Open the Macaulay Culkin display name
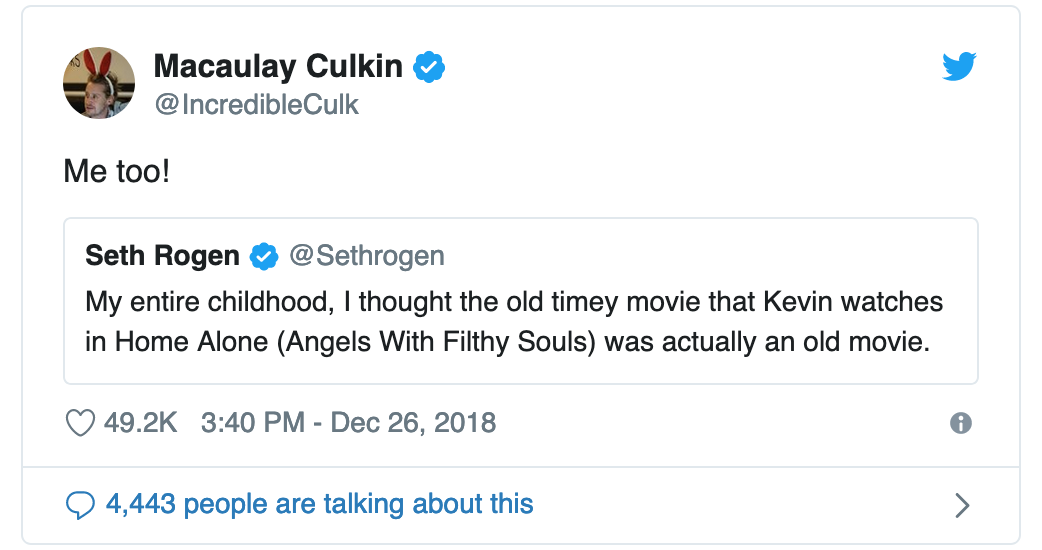1042x550 pixels. pos(278,67)
